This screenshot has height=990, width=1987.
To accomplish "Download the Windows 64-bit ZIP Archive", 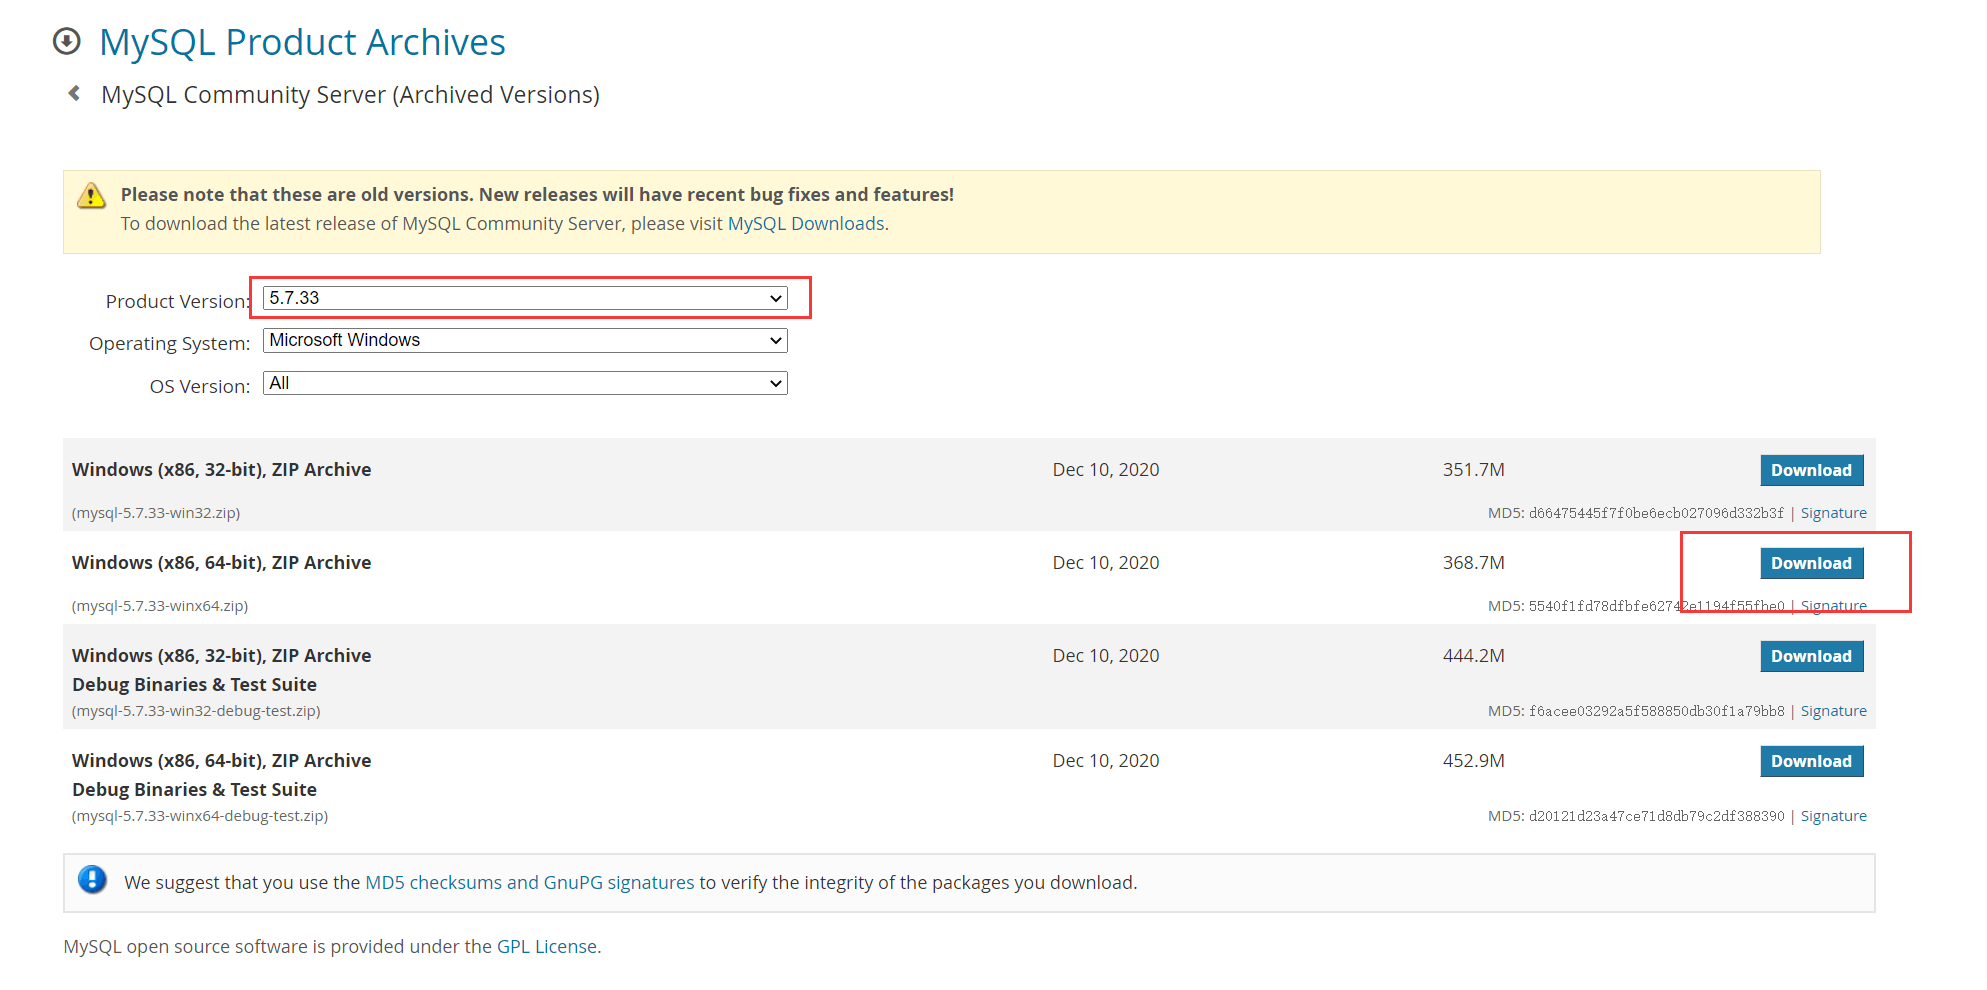I will pos(1810,564).
